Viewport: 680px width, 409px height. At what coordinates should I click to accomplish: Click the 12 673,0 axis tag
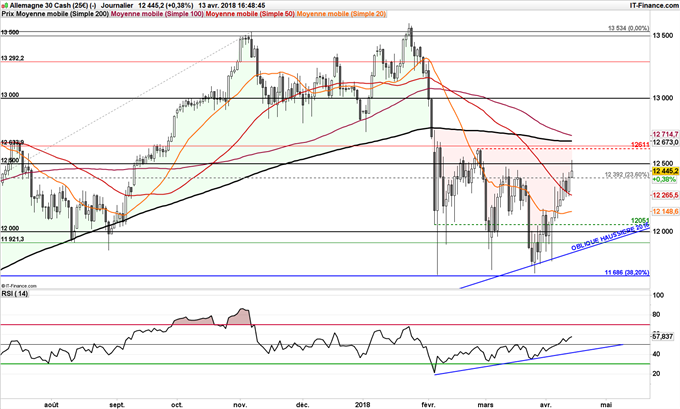665,142
